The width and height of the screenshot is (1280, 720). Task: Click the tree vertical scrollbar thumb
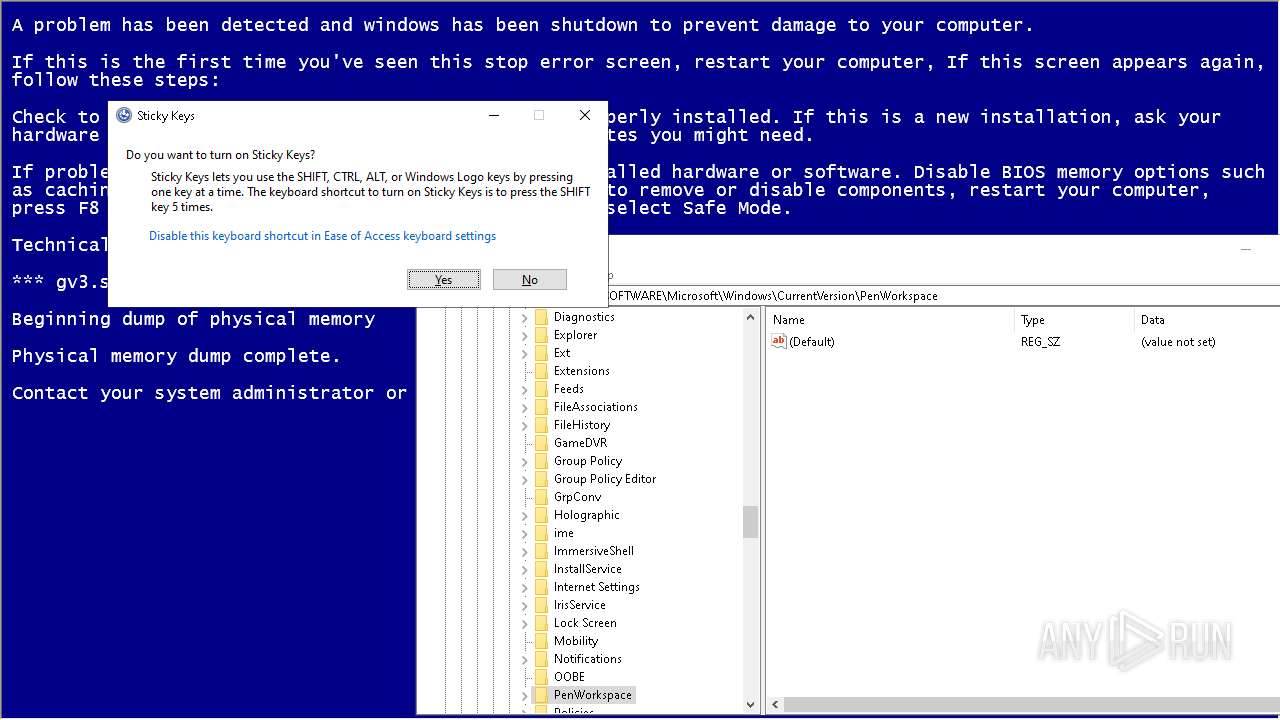750,522
